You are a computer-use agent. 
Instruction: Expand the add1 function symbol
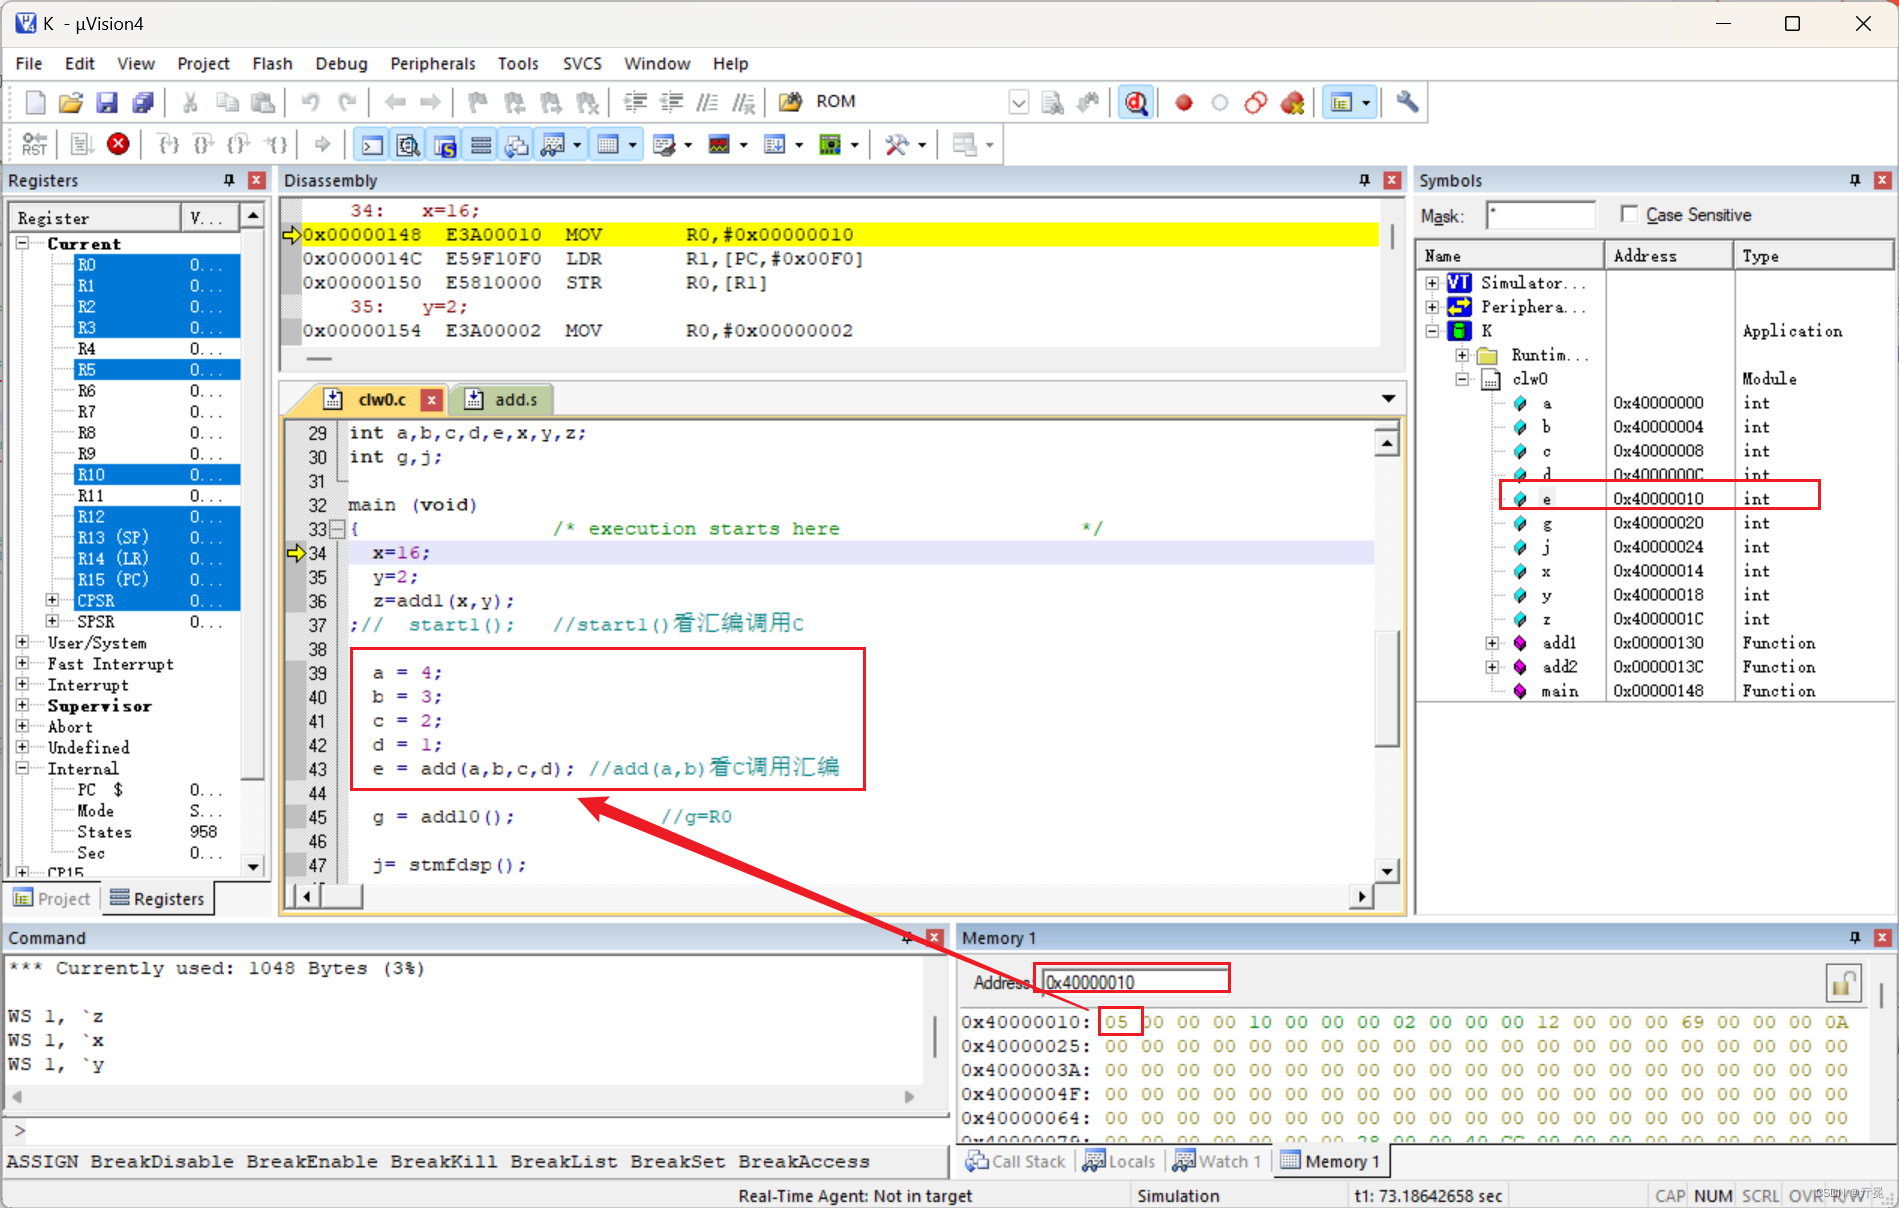tap(1491, 643)
